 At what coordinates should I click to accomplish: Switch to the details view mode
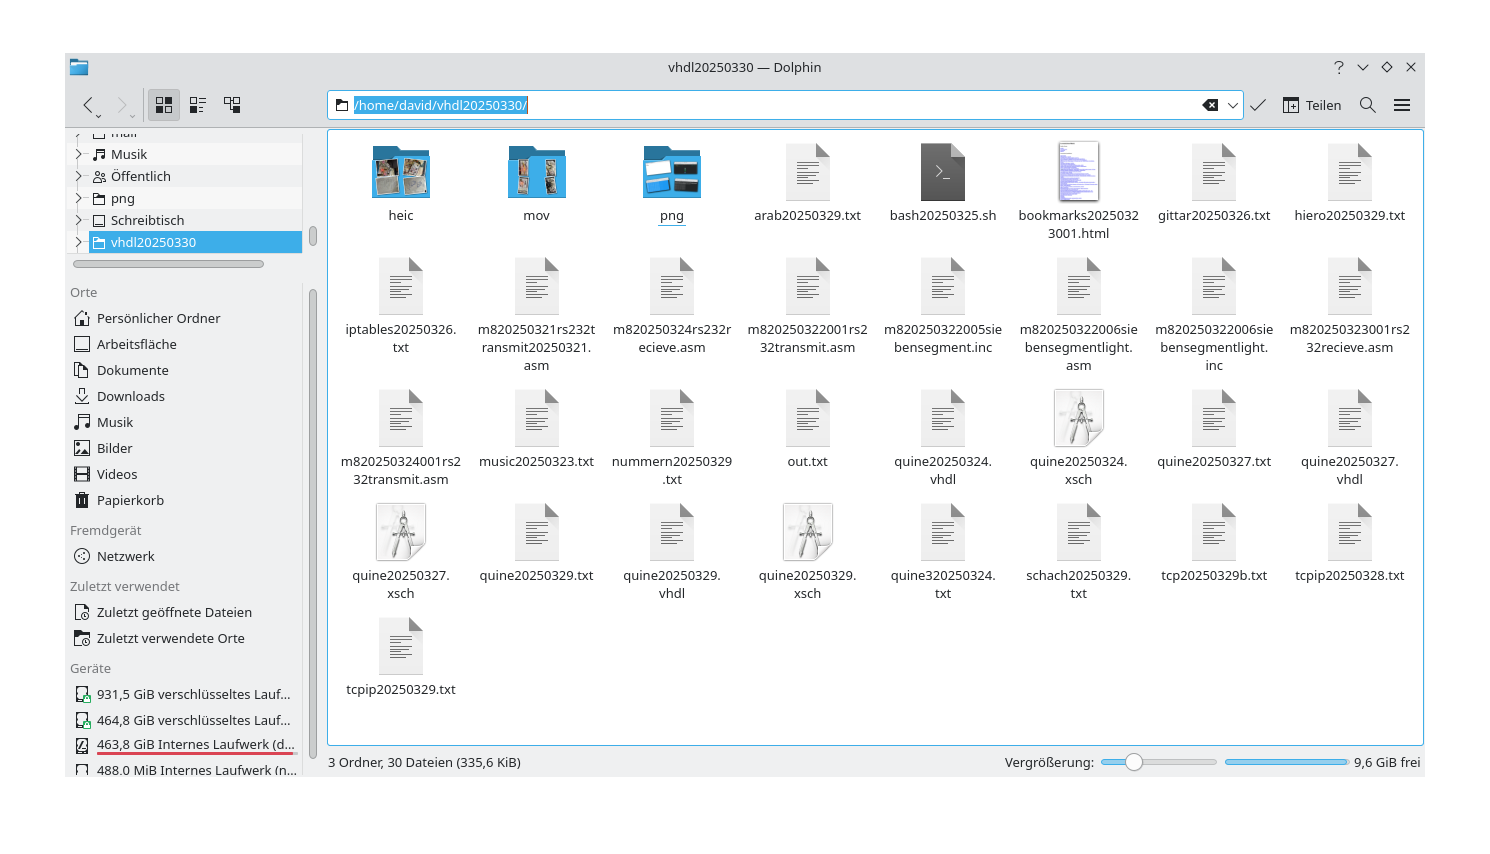pyautogui.click(x=232, y=104)
